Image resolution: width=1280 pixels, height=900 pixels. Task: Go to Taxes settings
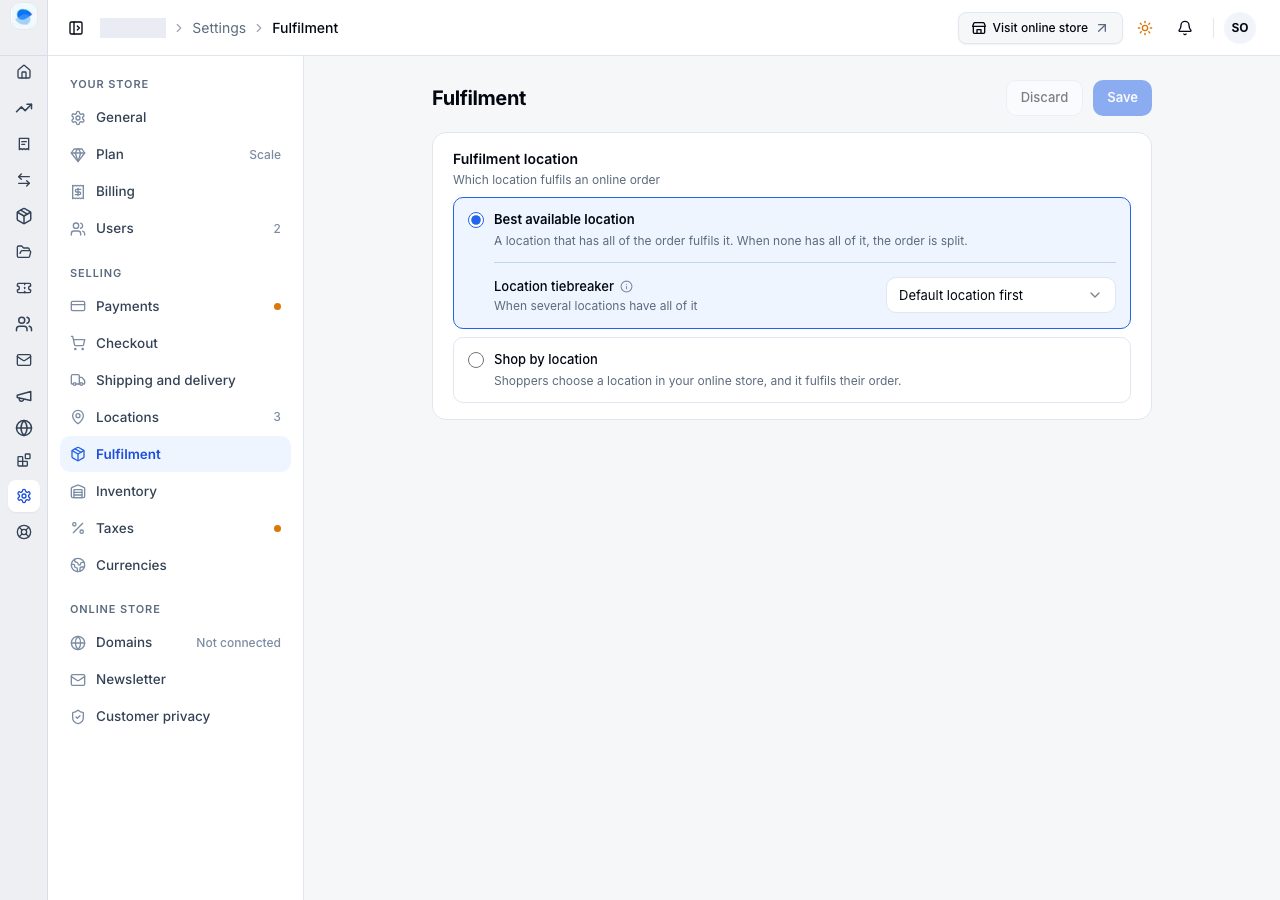(x=175, y=528)
